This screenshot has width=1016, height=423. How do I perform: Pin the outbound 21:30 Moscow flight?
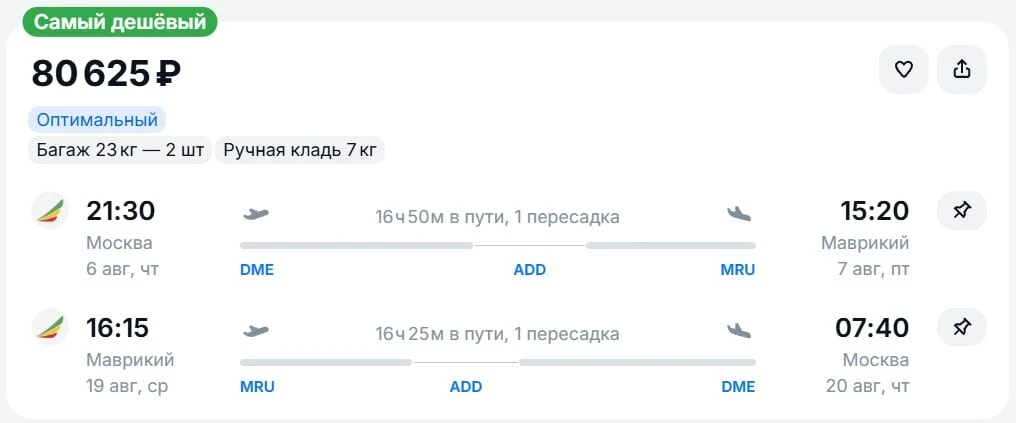962,211
